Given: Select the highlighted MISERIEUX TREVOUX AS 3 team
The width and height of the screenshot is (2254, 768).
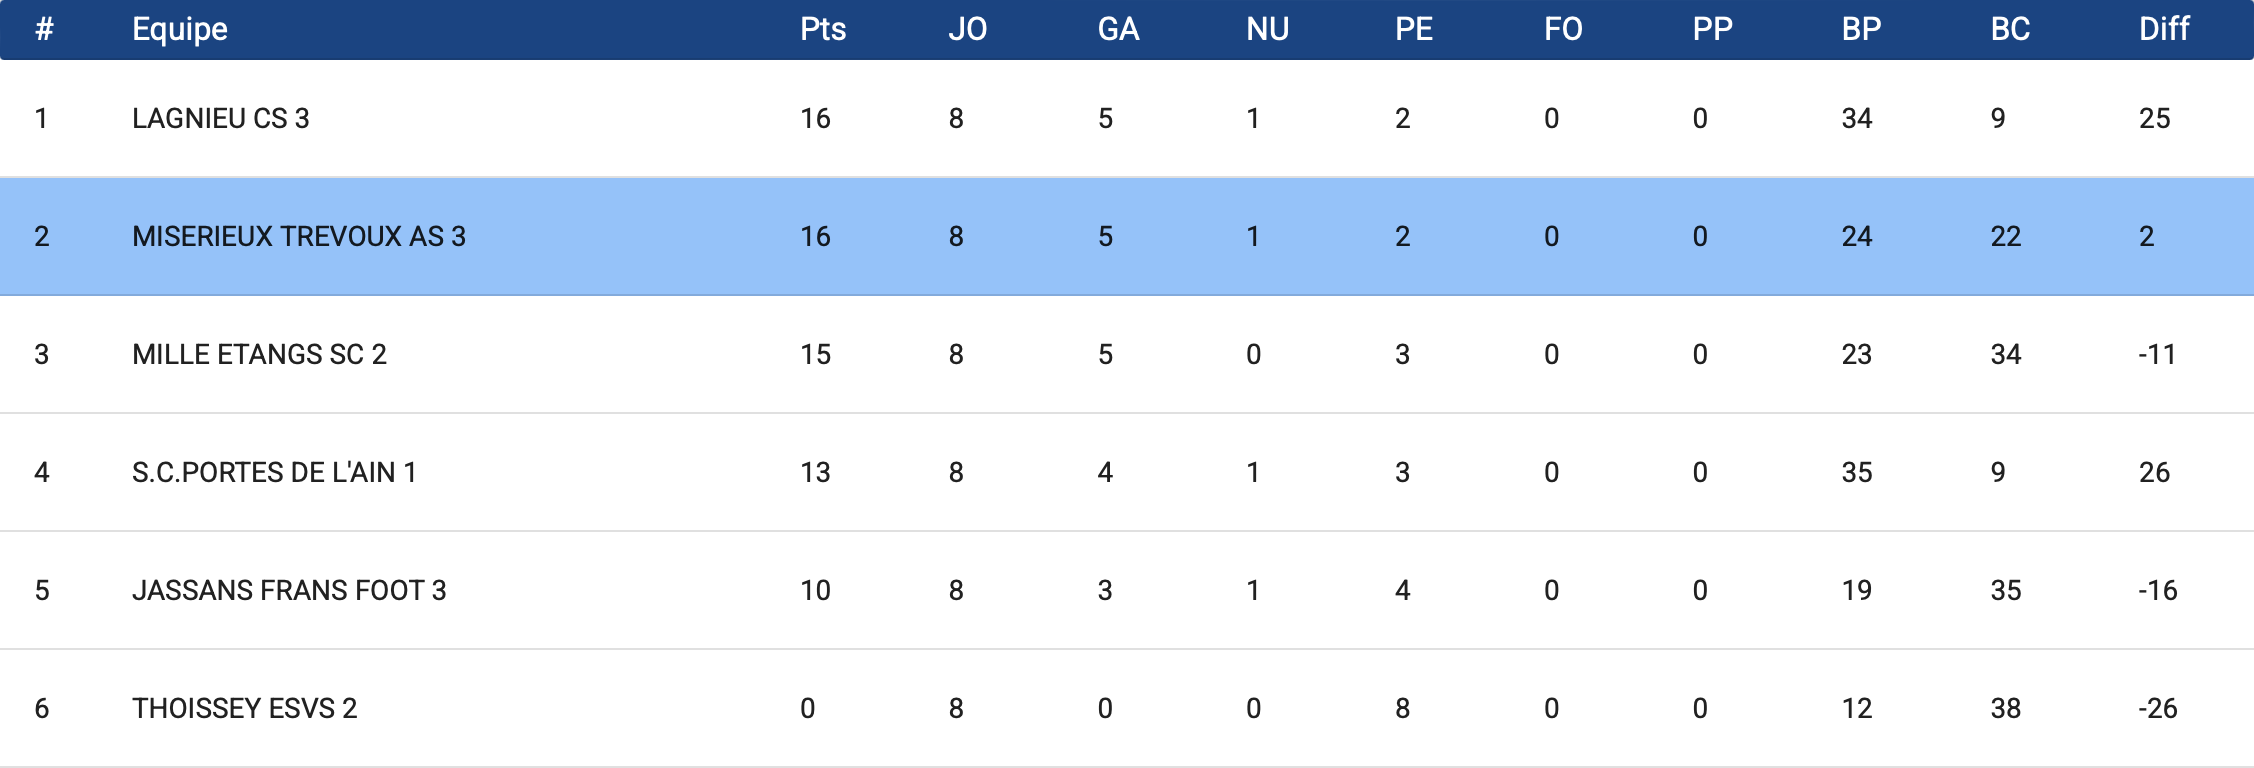Looking at the screenshot, I should click(x=299, y=236).
